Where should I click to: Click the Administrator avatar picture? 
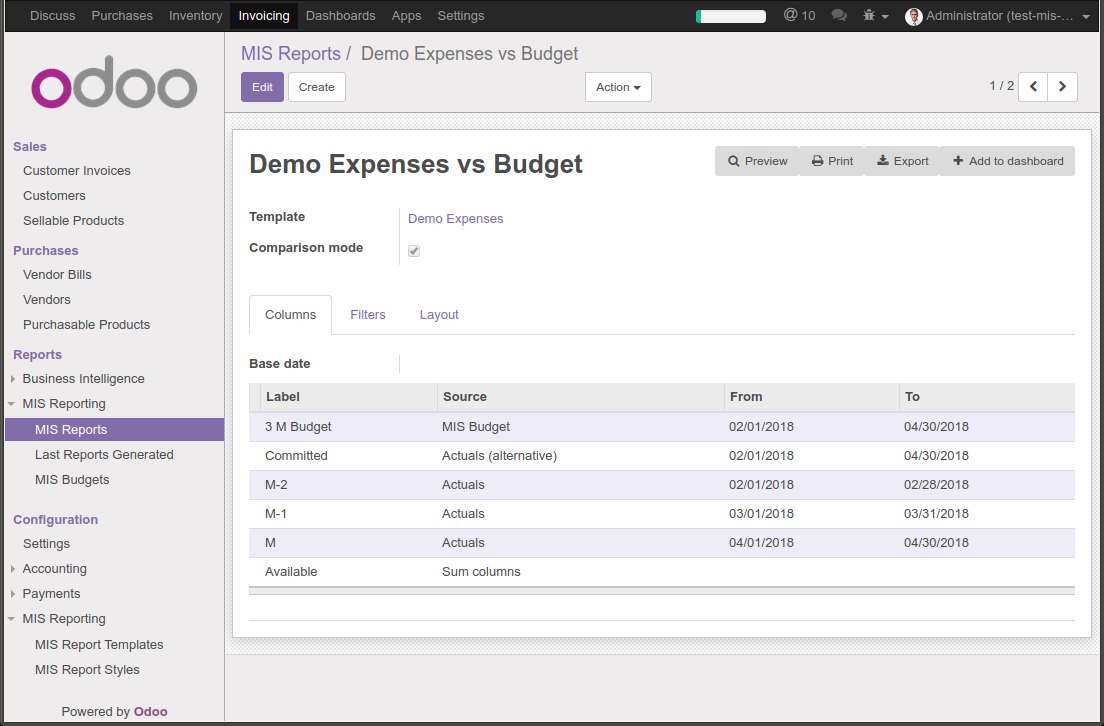913,16
